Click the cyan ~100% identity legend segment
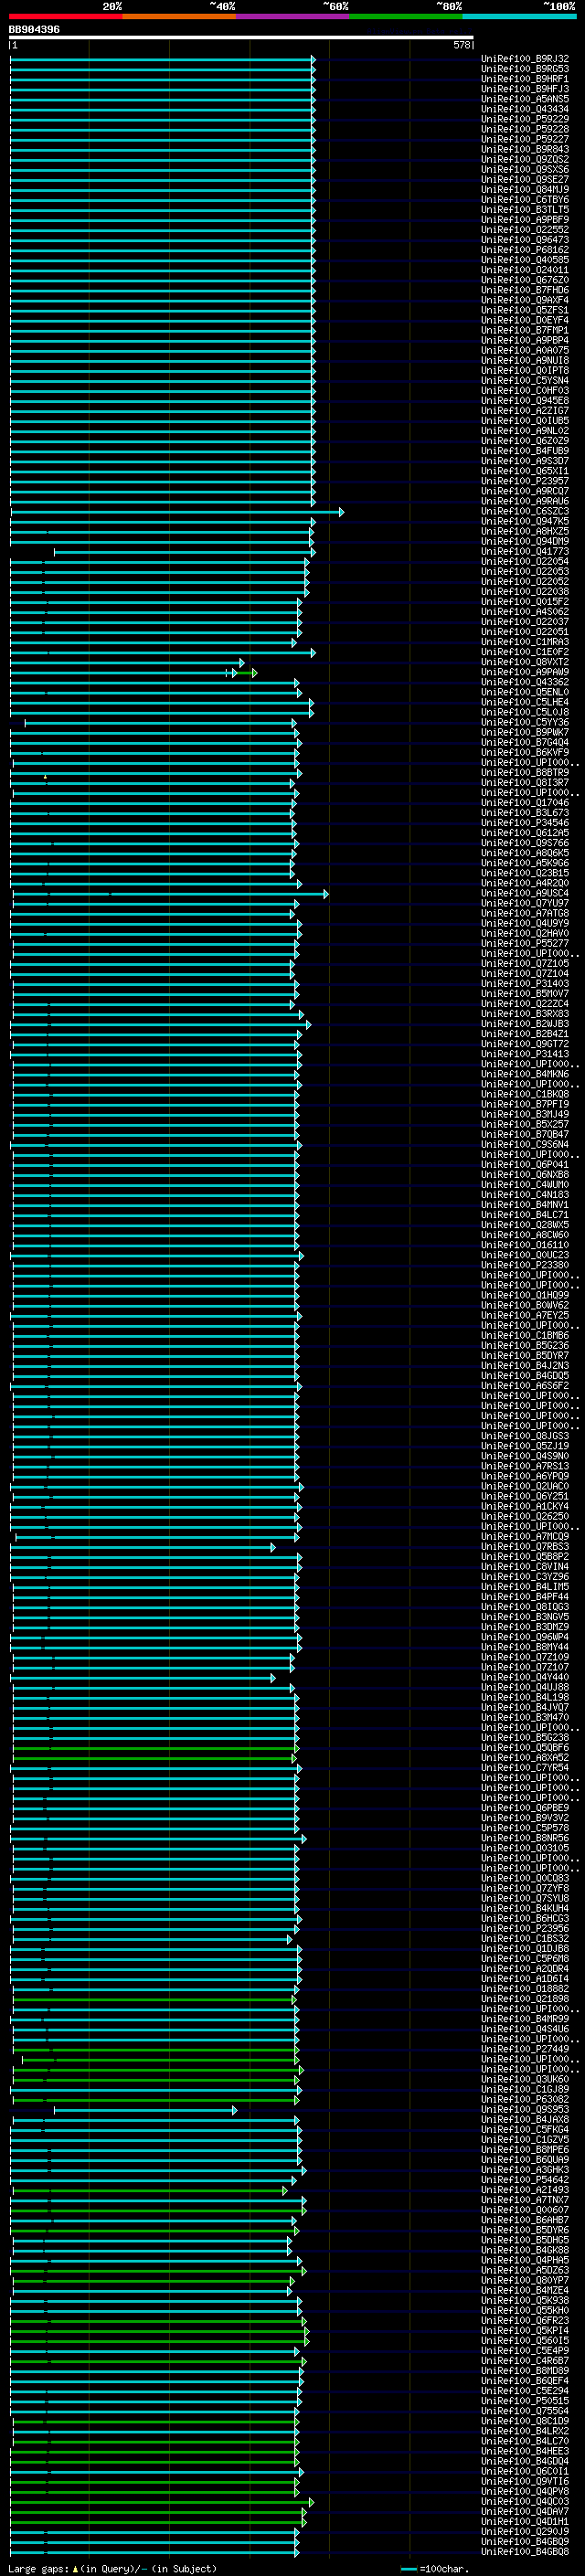This screenshot has width=585, height=2576. point(519,17)
